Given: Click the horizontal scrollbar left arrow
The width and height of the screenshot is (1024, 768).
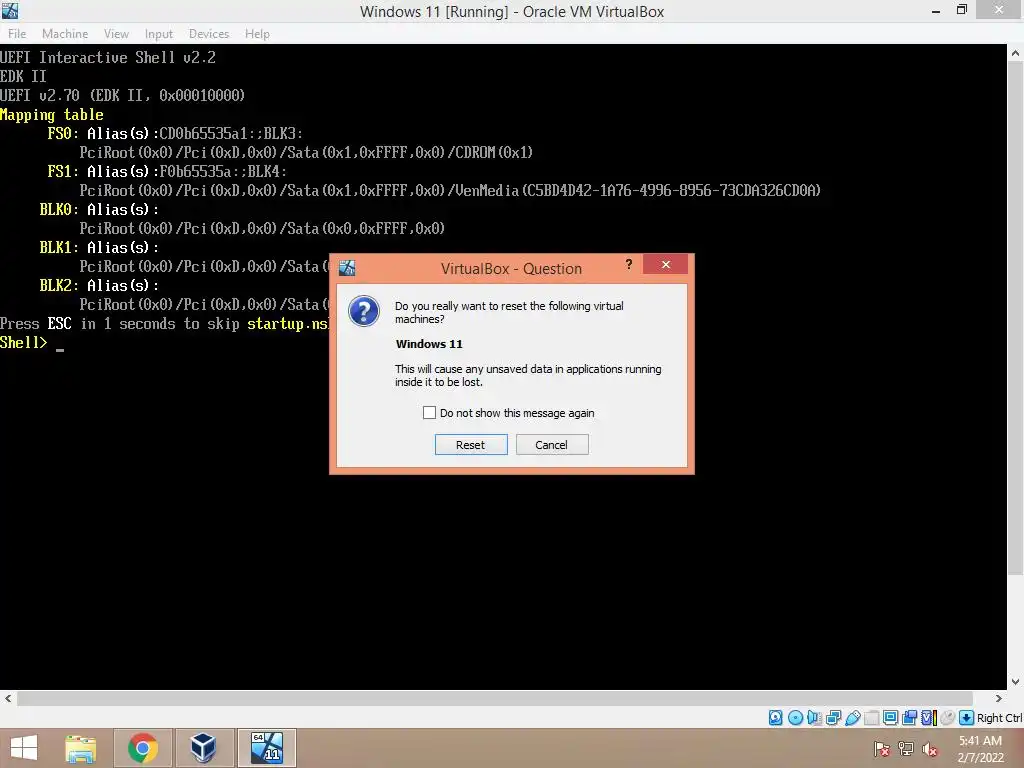Looking at the screenshot, I should (8, 698).
